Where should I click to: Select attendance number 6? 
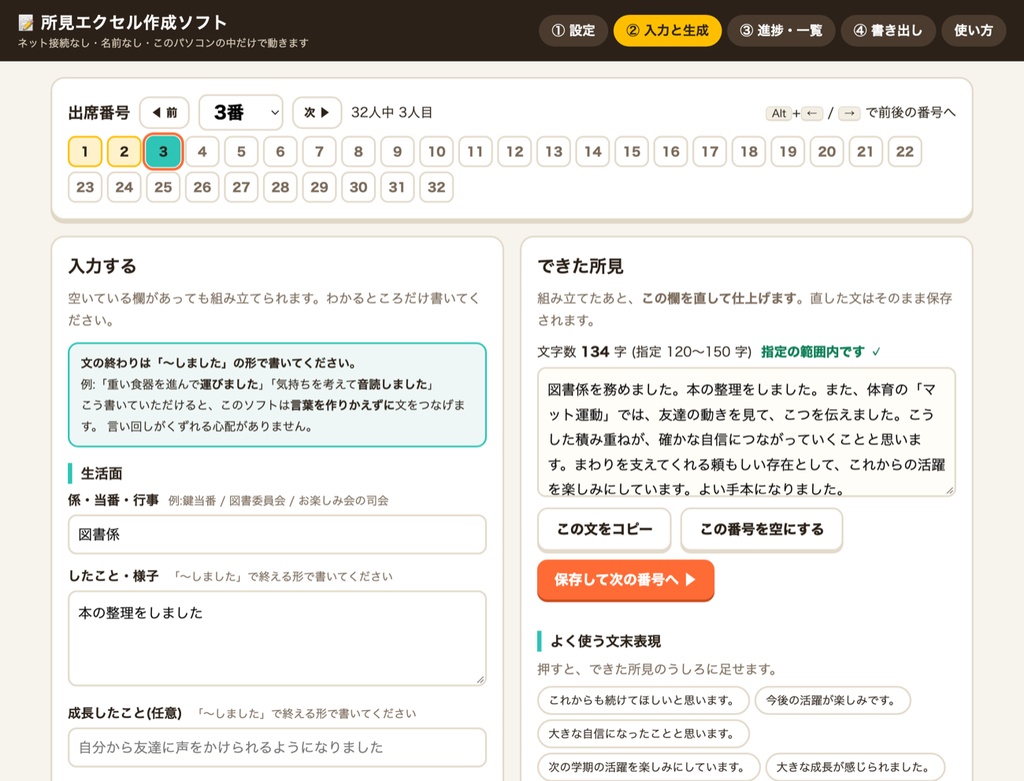click(x=280, y=151)
